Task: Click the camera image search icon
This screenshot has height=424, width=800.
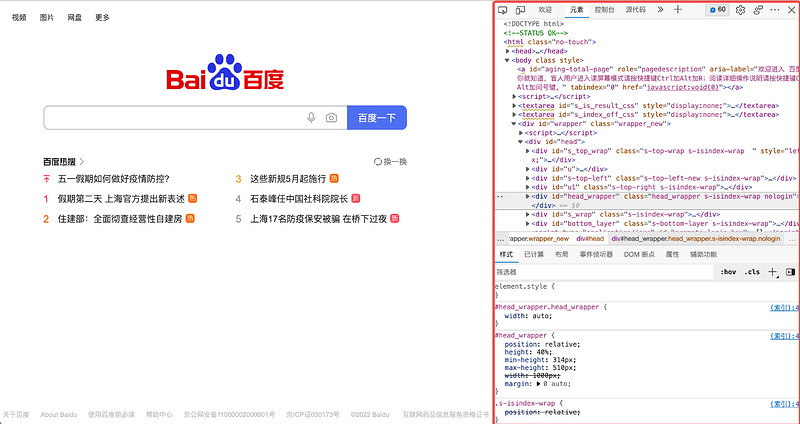Action: pyautogui.click(x=331, y=118)
